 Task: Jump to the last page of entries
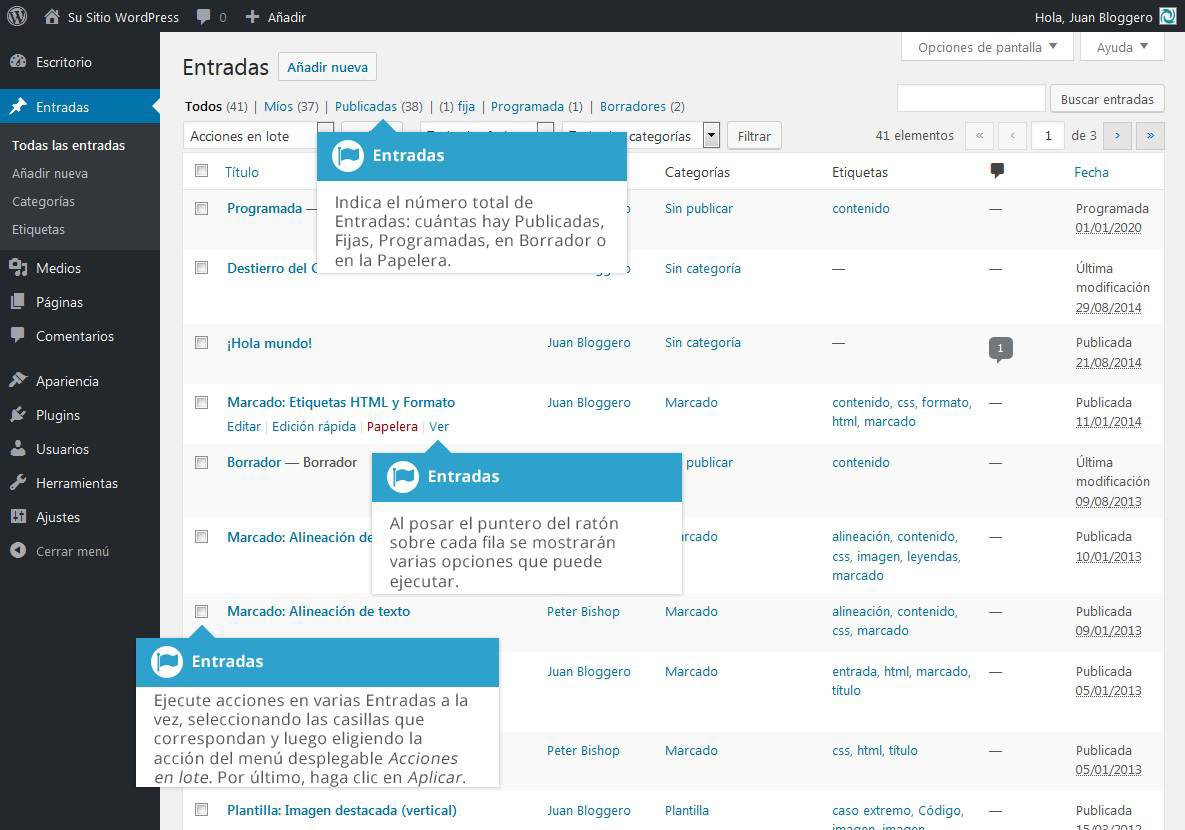click(x=1150, y=136)
